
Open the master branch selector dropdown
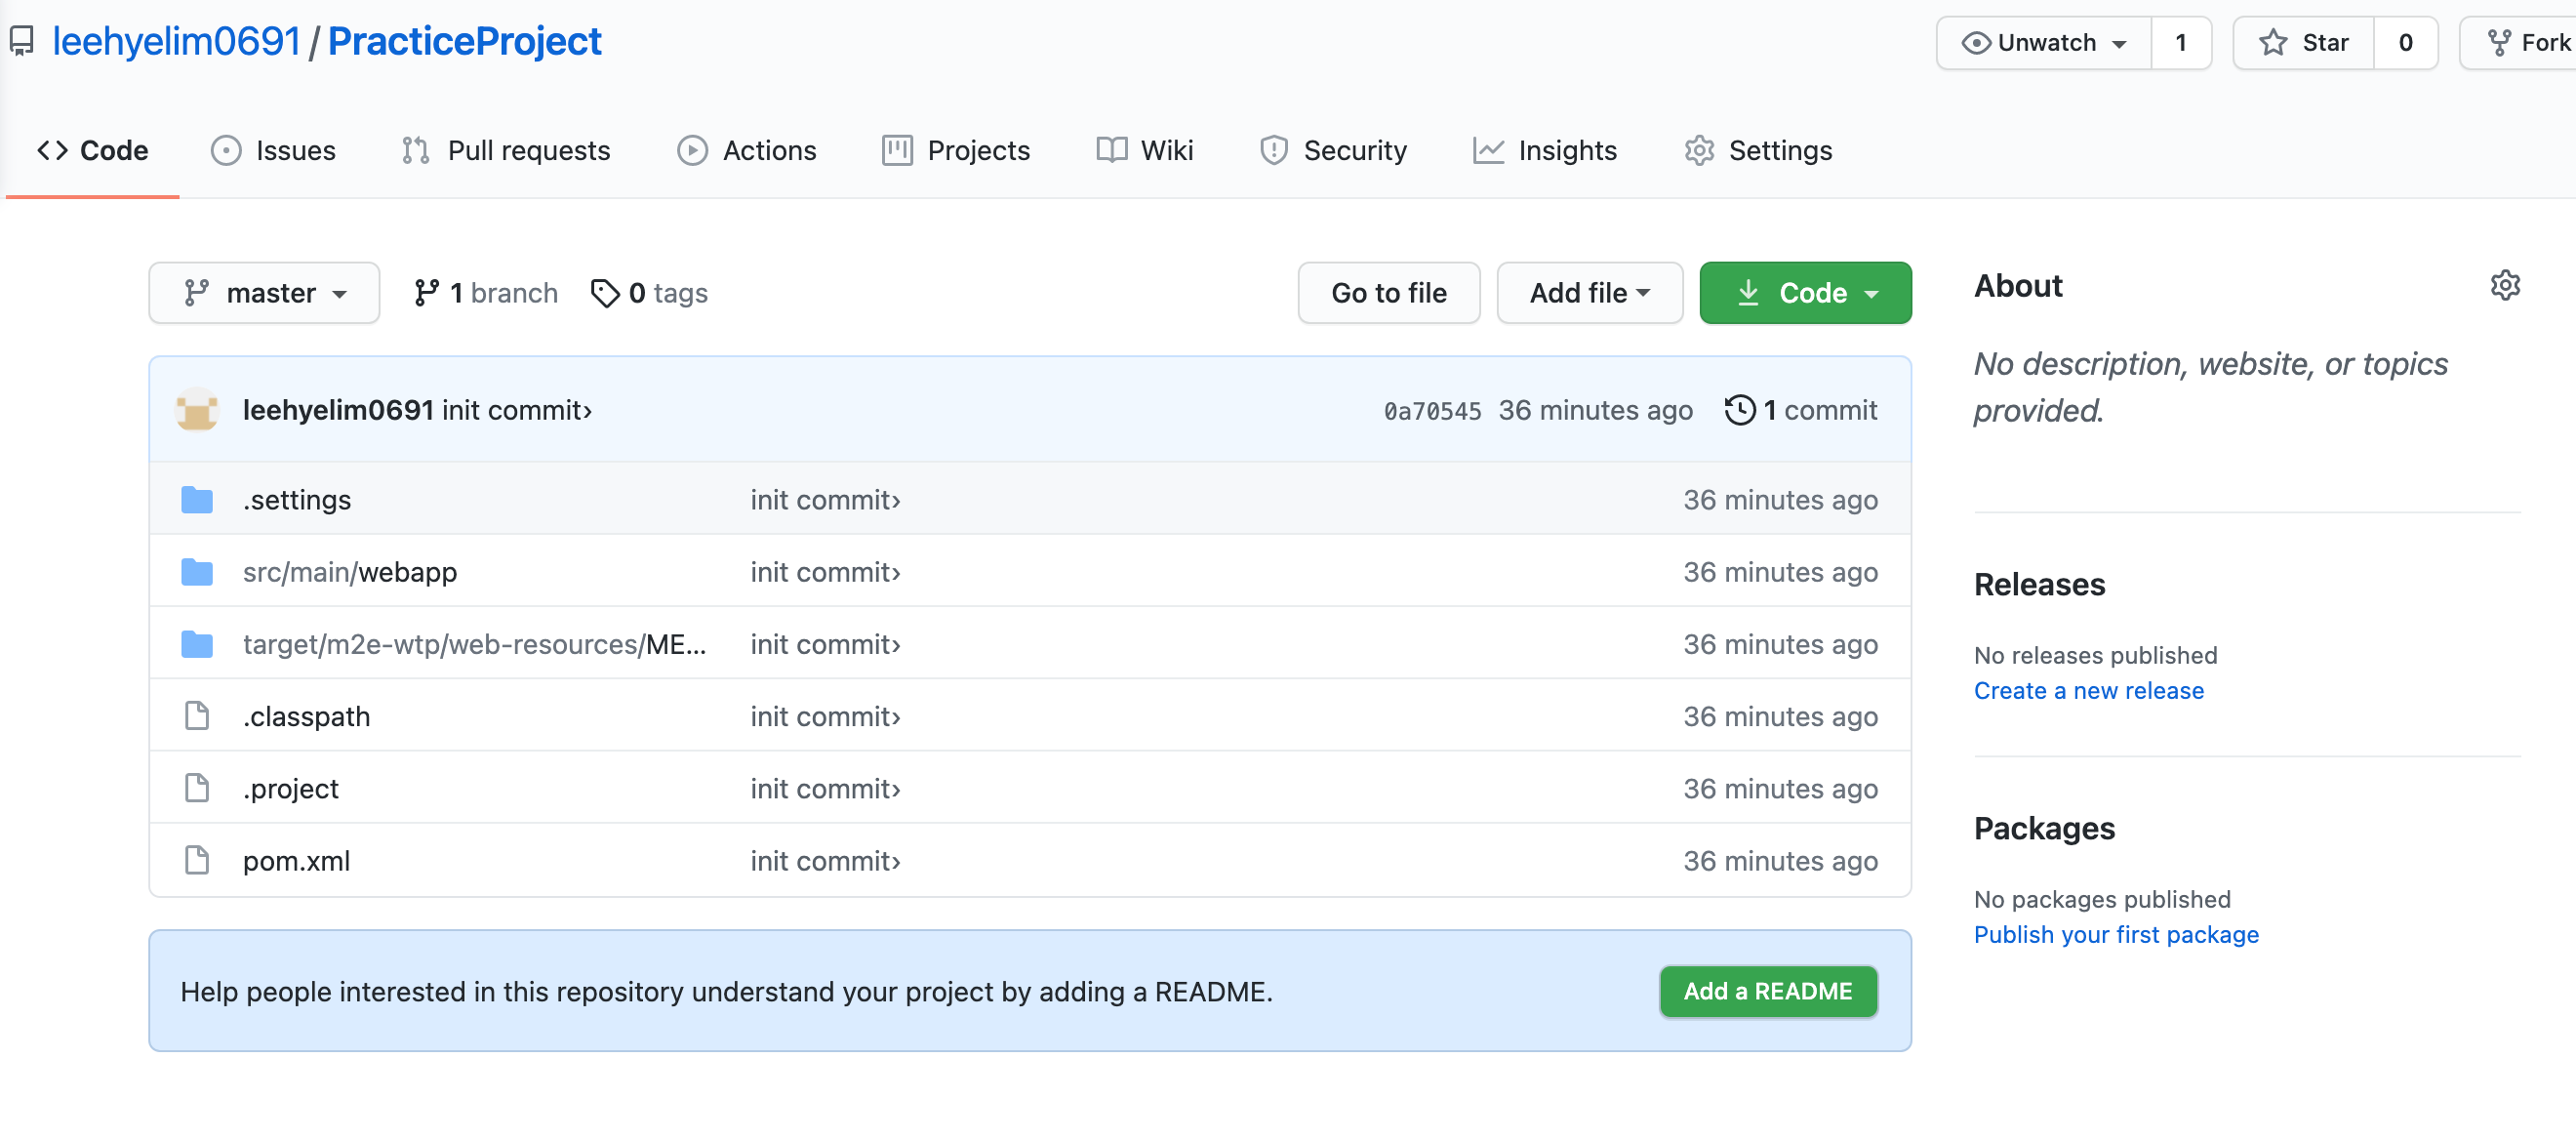pyautogui.click(x=264, y=293)
